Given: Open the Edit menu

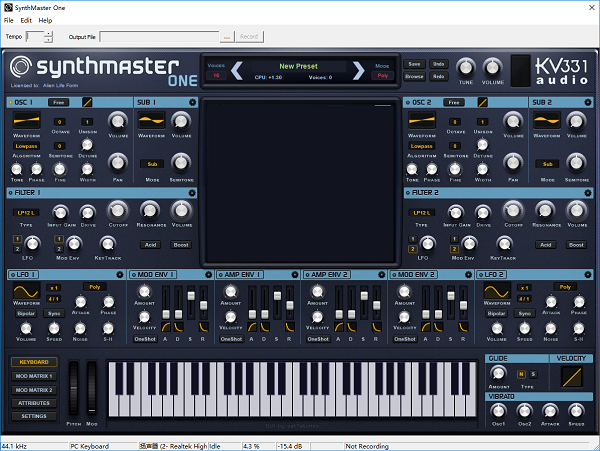Looking at the screenshot, I should [x=26, y=21].
